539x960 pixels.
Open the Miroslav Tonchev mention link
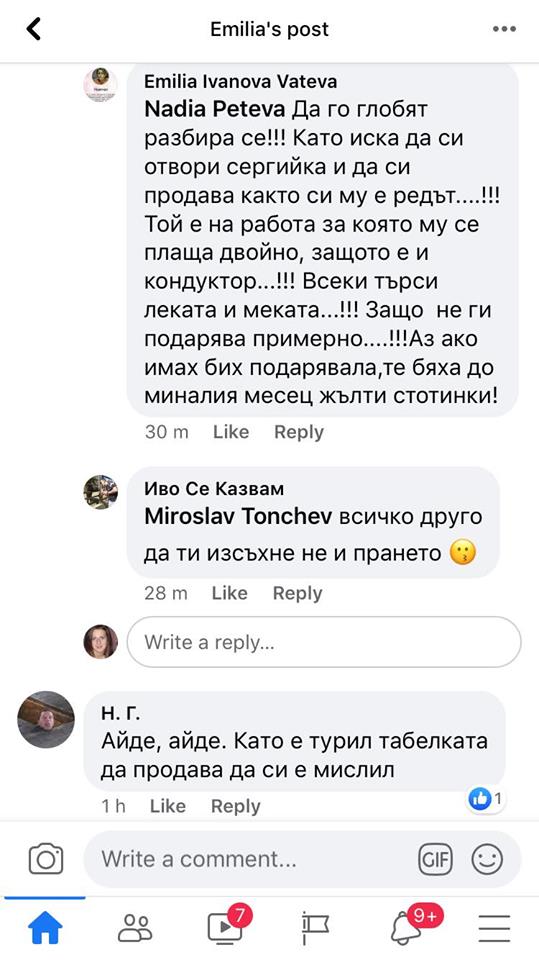point(238,516)
